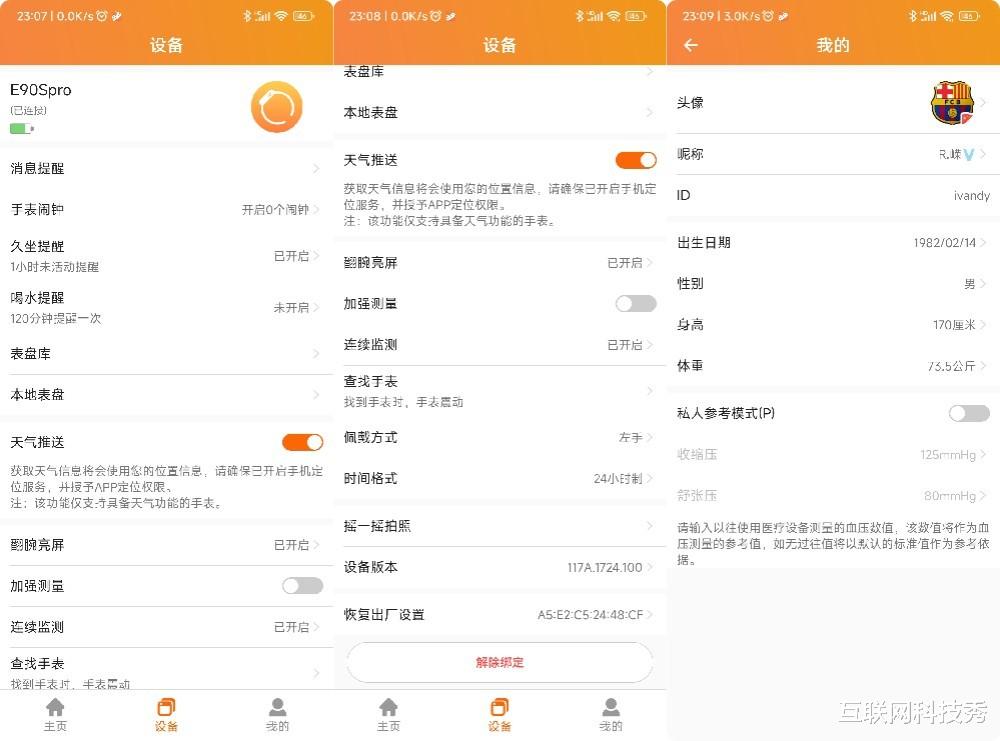
Task: Open 摇一摇拍照 row
Action: [499, 526]
